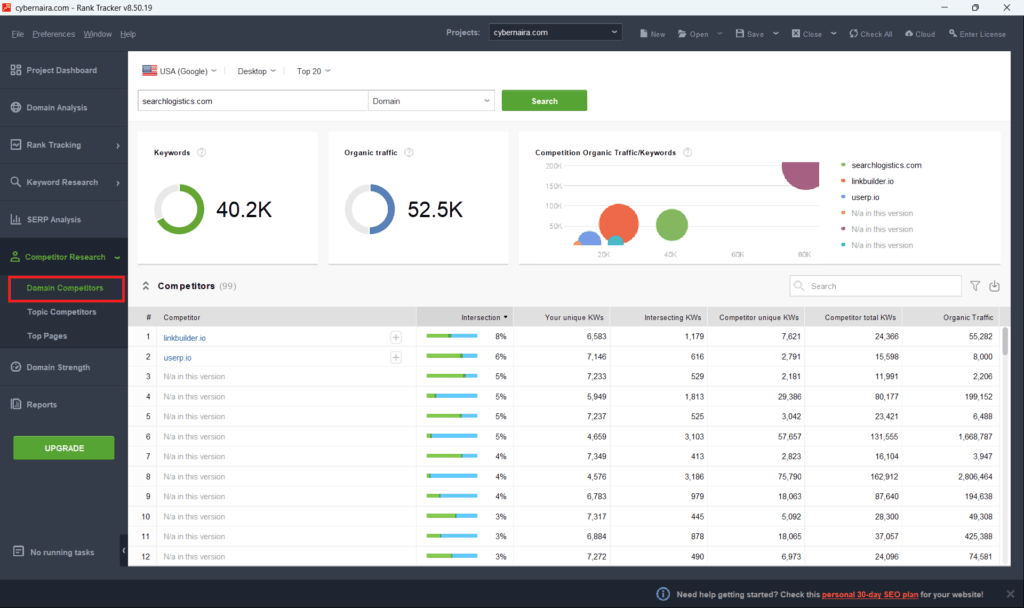Open the USA (Google) search engine dropdown
The image size is (1024, 608).
tap(180, 71)
